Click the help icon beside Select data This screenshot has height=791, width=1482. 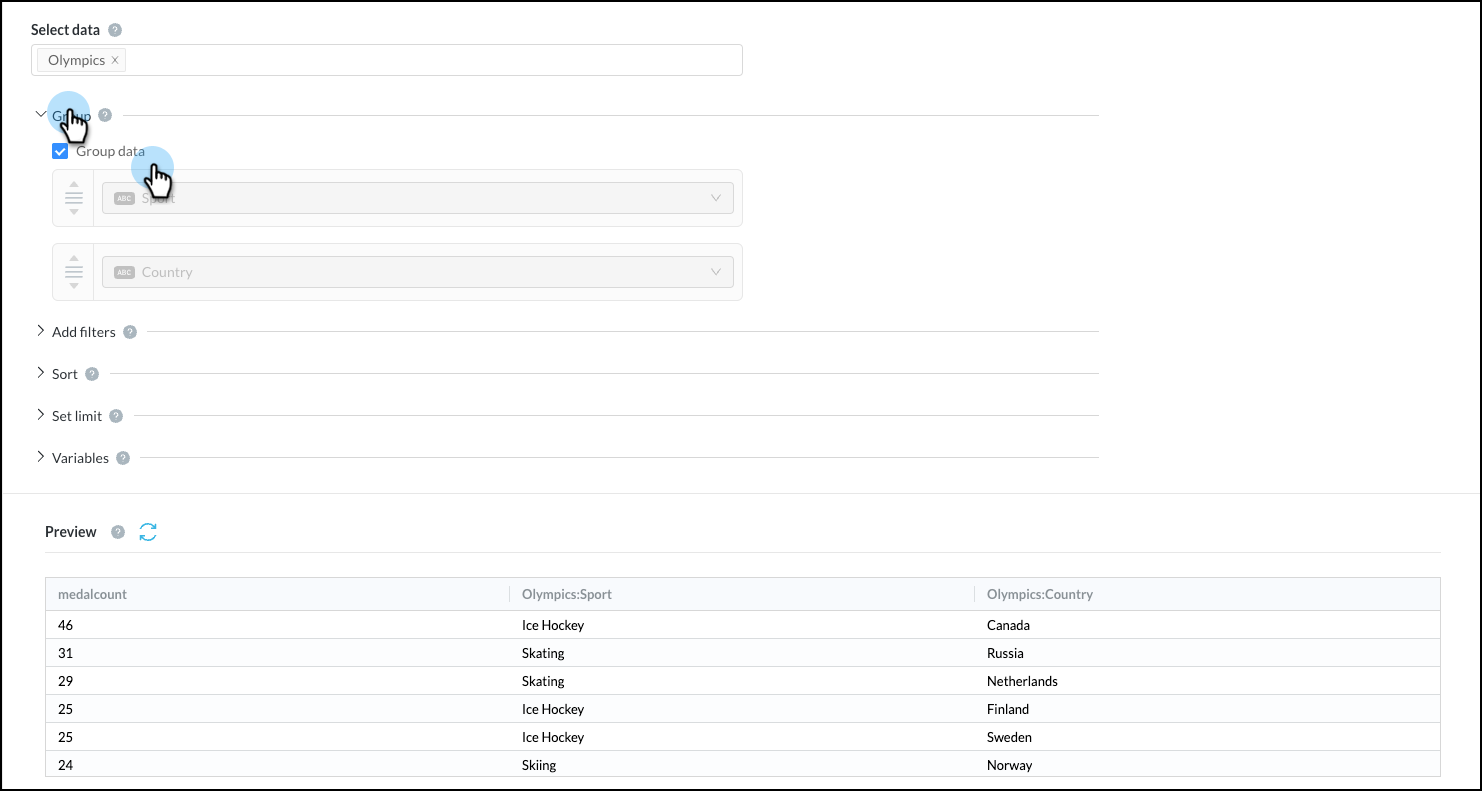point(115,30)
